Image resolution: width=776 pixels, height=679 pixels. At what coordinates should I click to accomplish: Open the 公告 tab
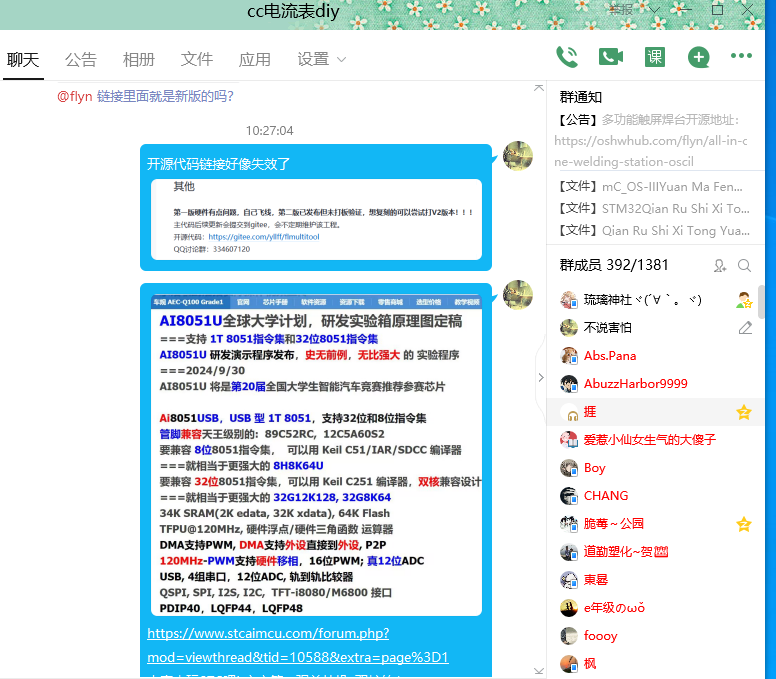(81, 60)
